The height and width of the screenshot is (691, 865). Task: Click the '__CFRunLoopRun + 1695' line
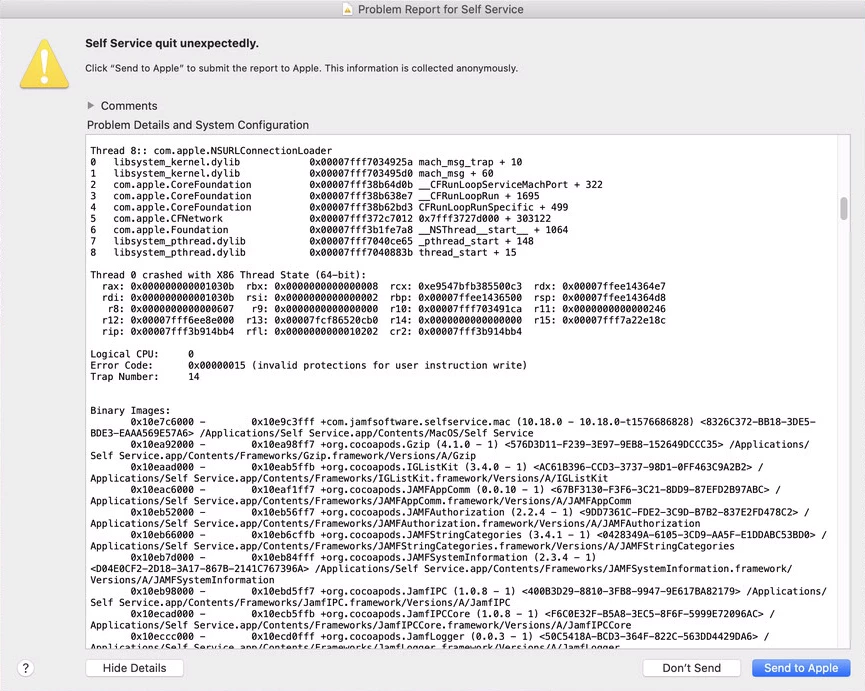315,196
